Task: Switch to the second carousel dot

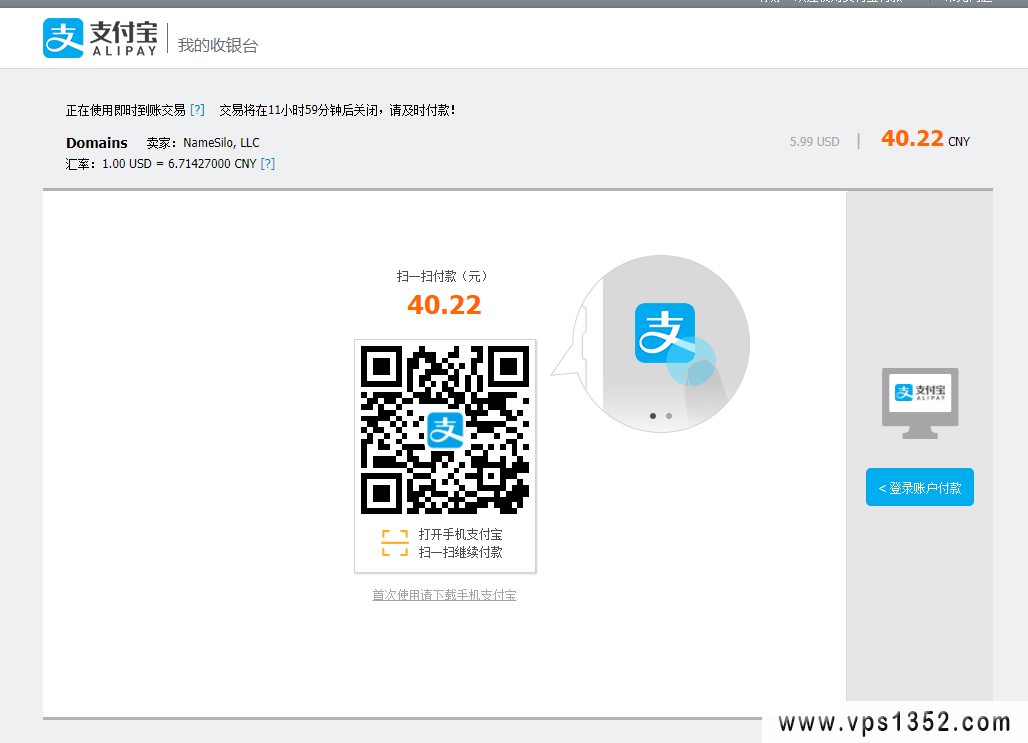Action: (x=669, y=415)
